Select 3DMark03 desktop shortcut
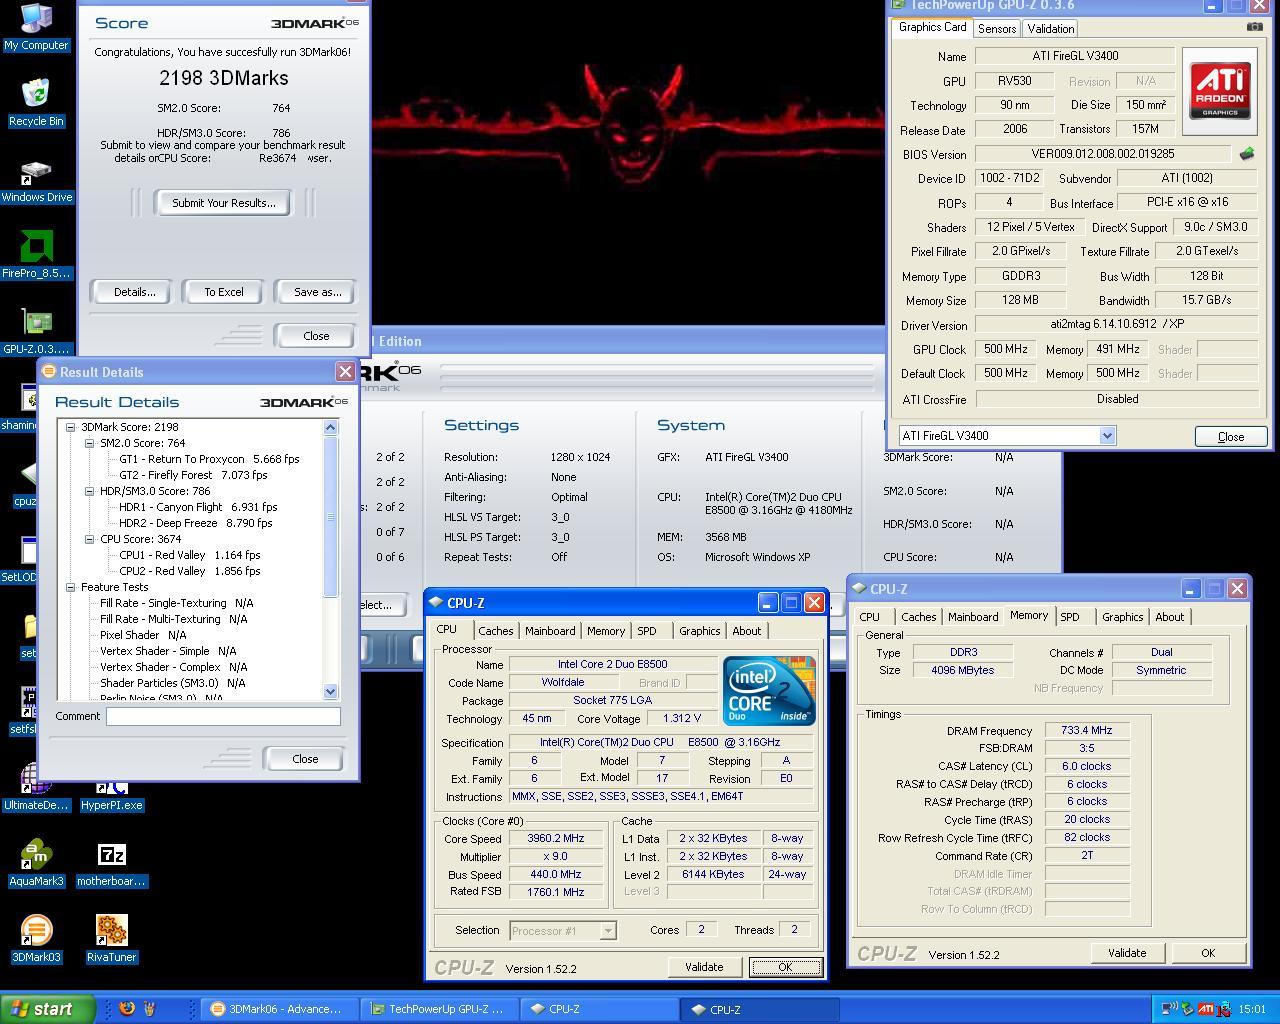This screenshot has width=1280, height=1024. coord(36,940)
